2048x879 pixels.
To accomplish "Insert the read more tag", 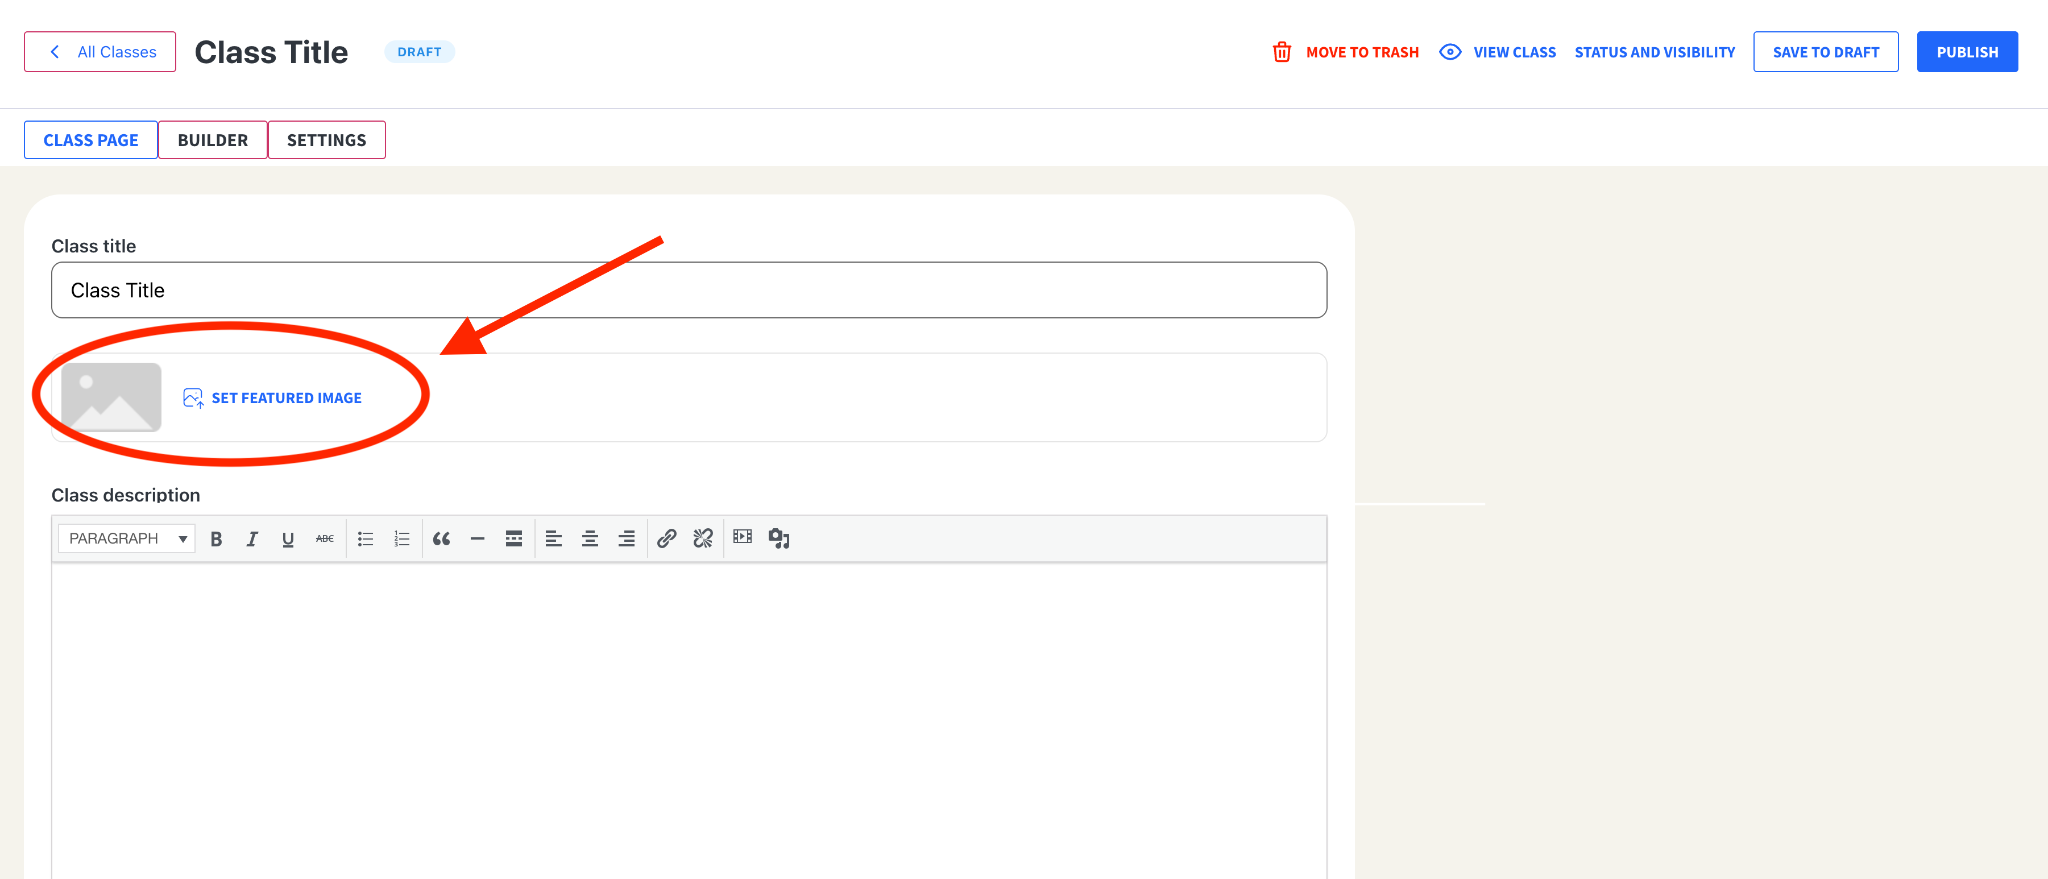I will click(x=514, y=539).
